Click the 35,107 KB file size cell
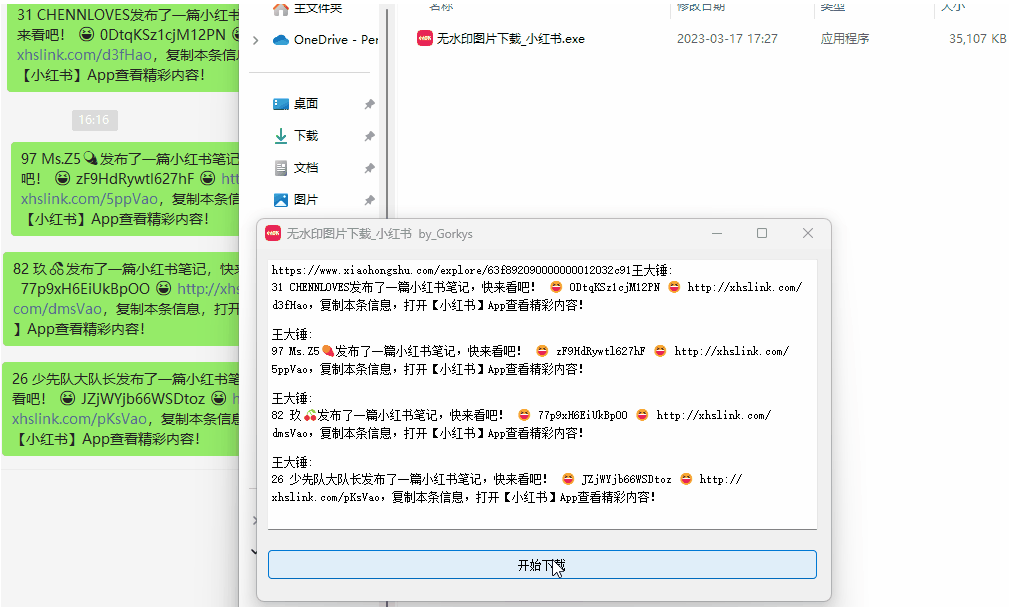 click(977, 39)
